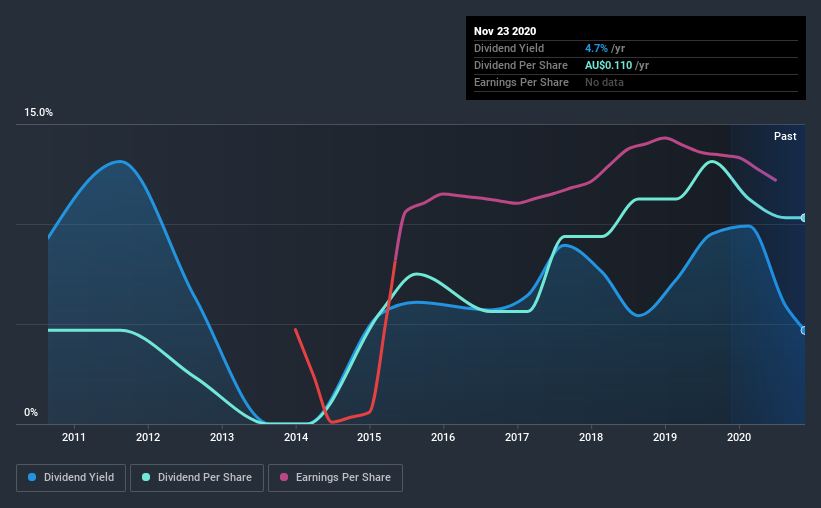Toggle the Dividend Per Share legend button

pyautogui.click(x=197, y=478)
